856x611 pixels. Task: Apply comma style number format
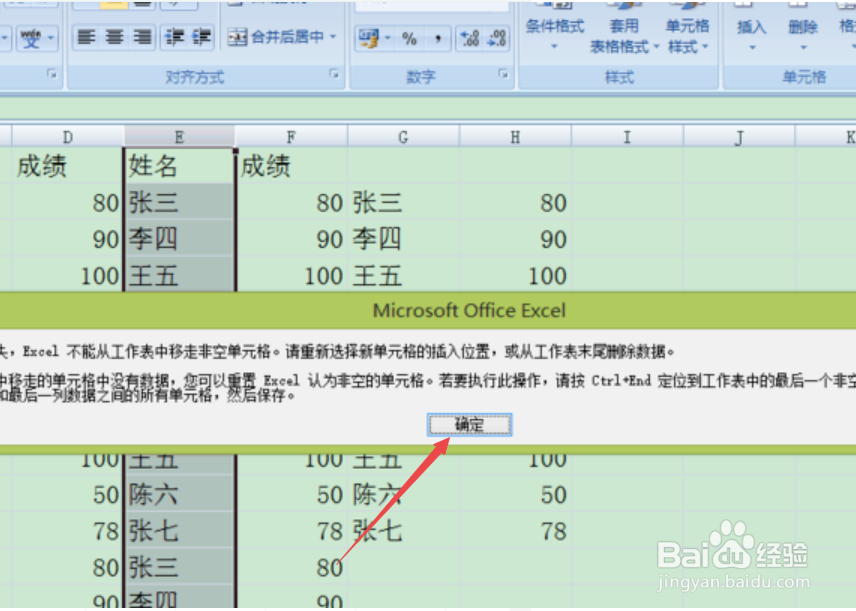(x=437, y=38)
